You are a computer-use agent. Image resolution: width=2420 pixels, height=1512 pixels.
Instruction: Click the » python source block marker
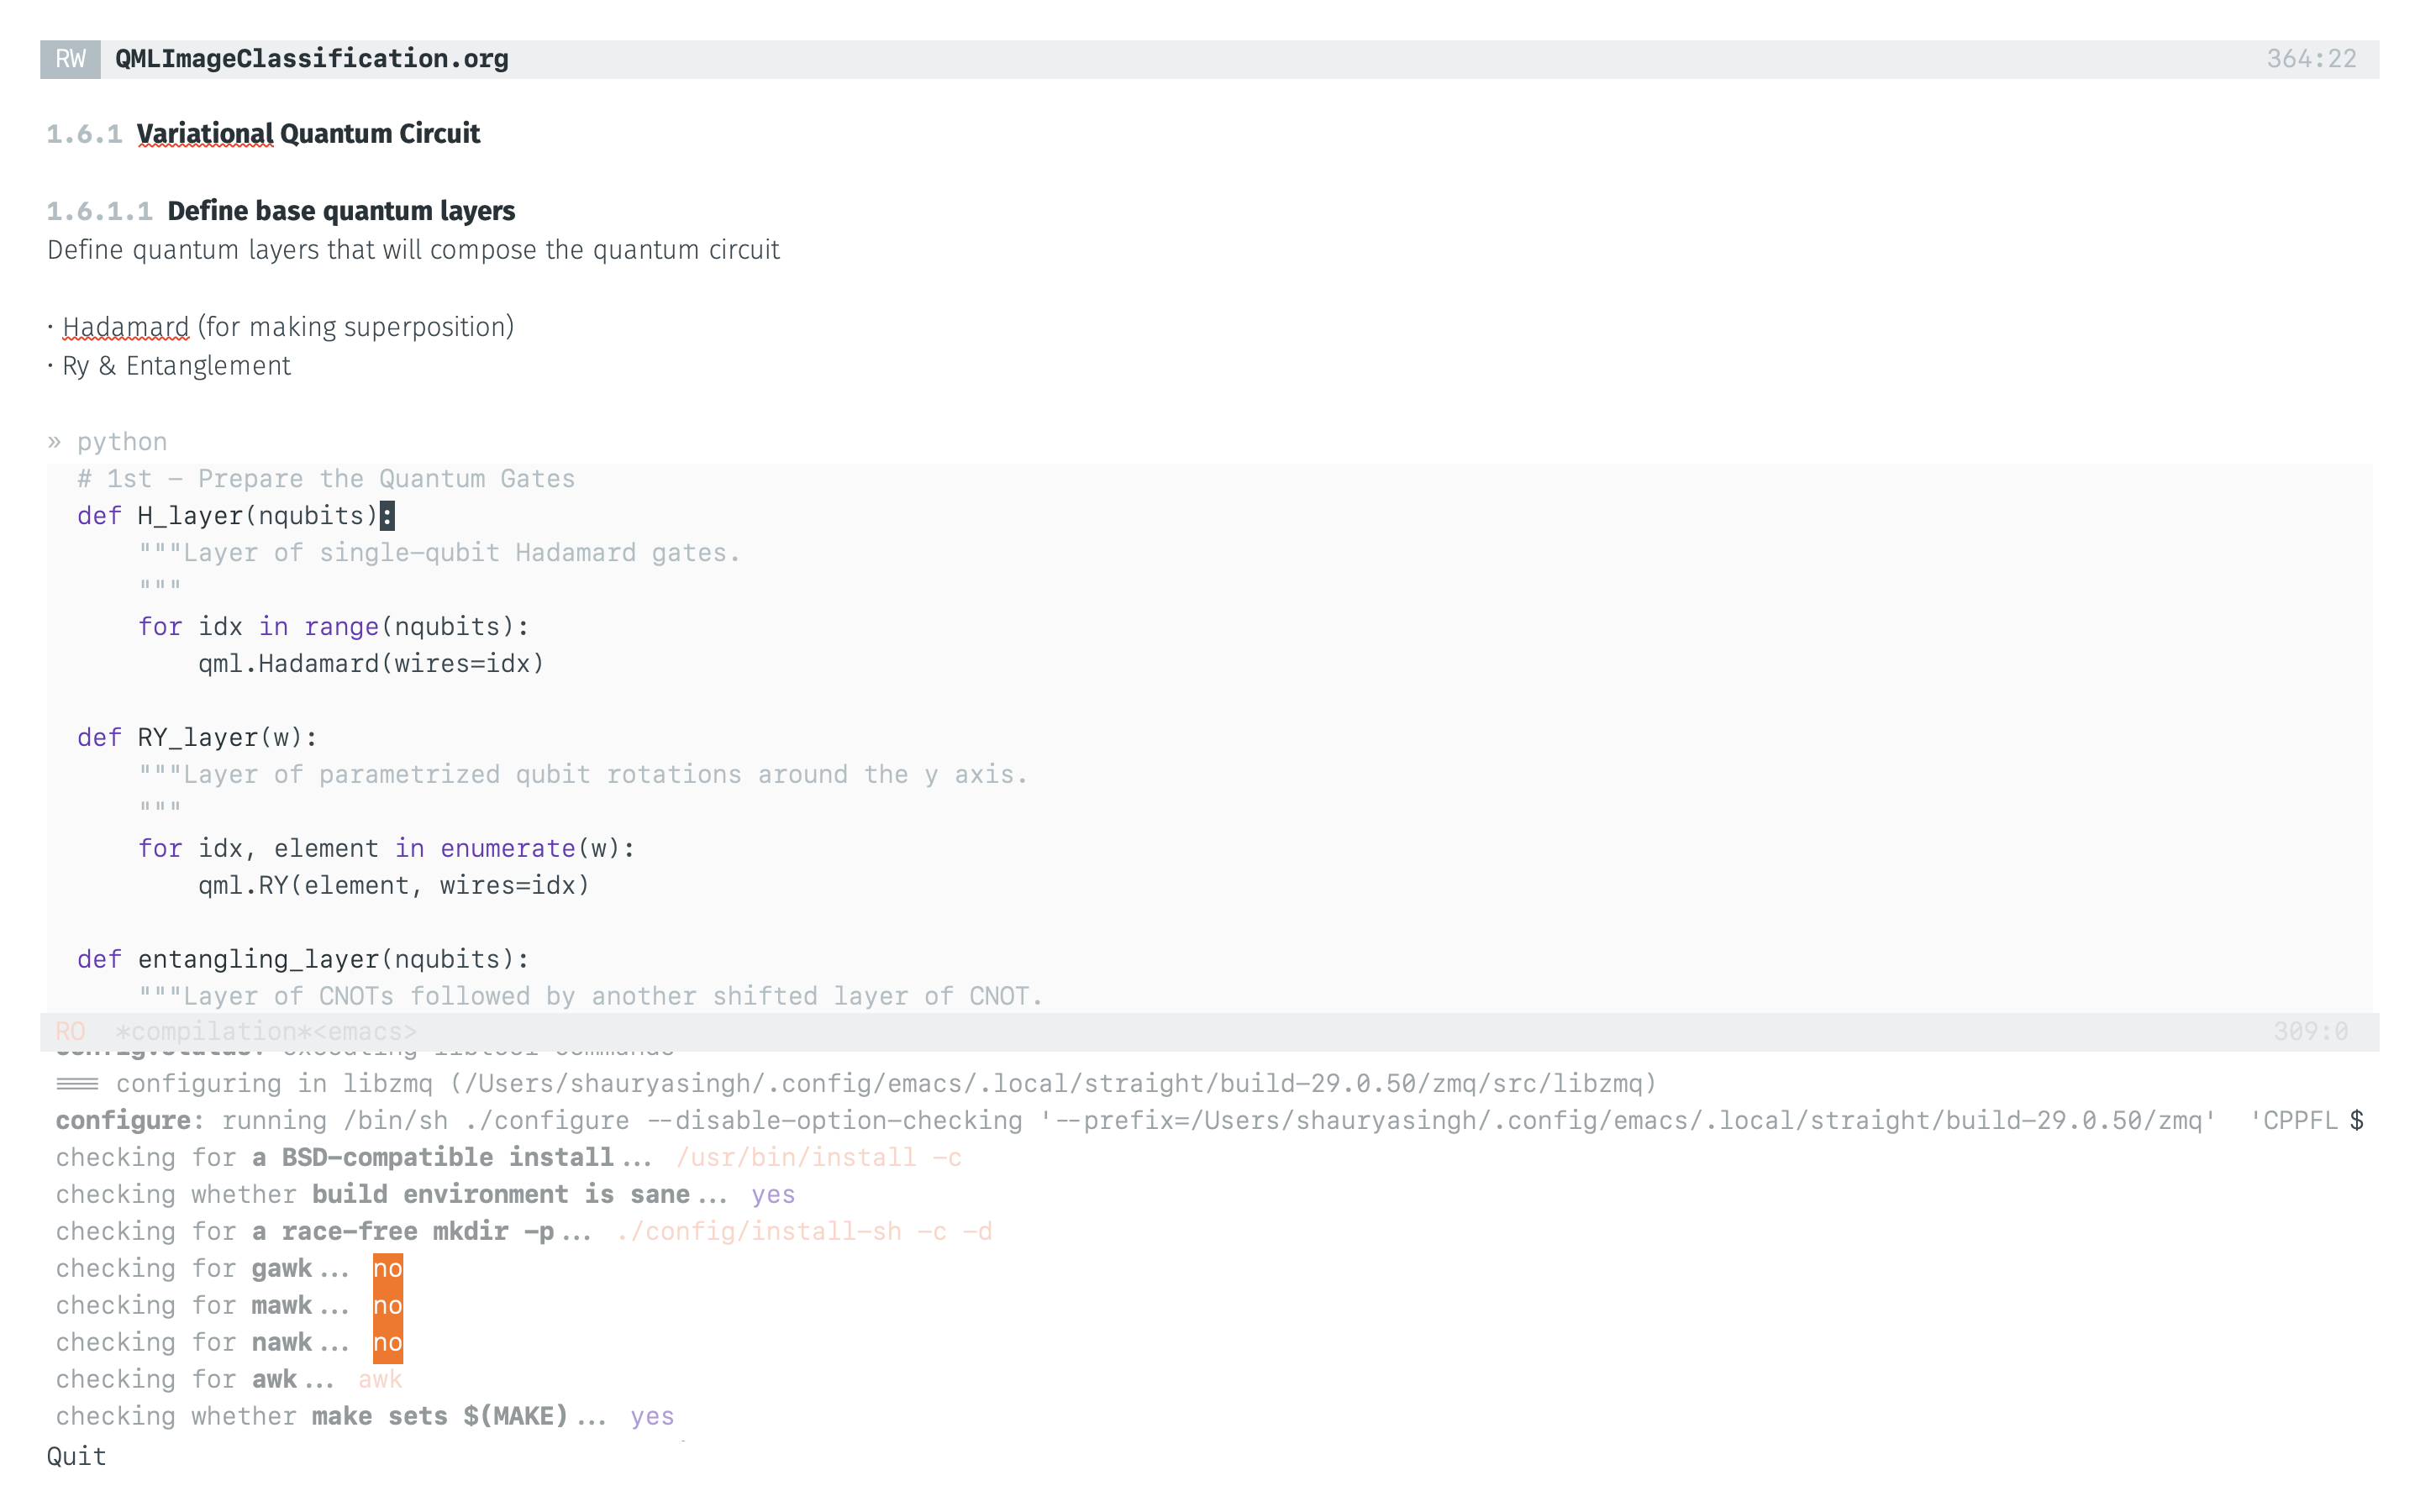coord(108,441)
